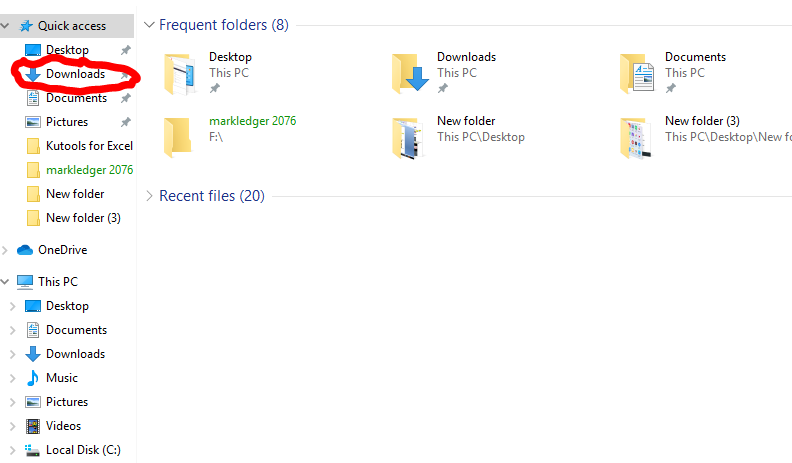Select Kutools for Excel label in sidebar
This screenshot has width=792, height=463.
pos(89,146)
